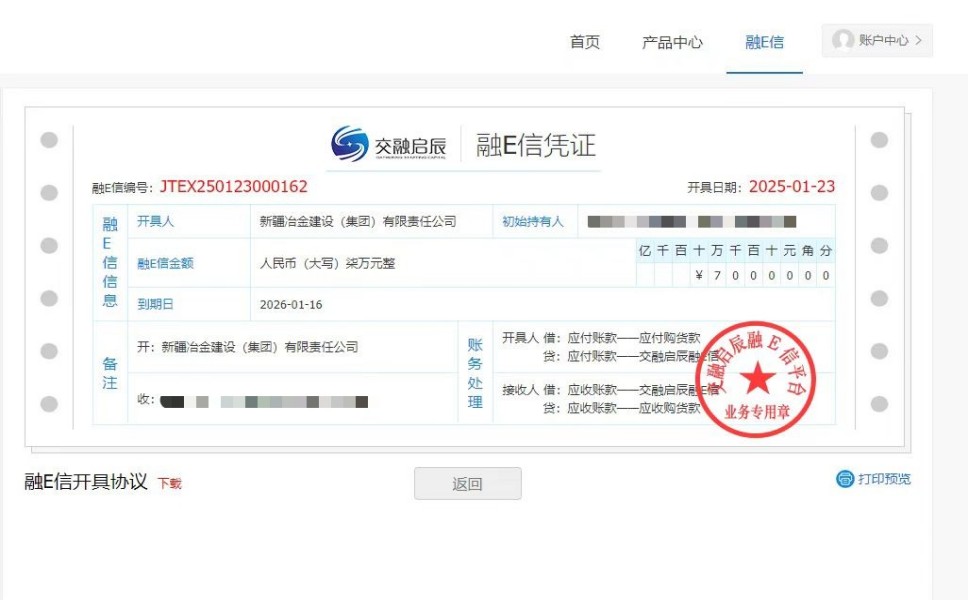
Task: Click the 开具人 field label
Action: coord(155,222)
